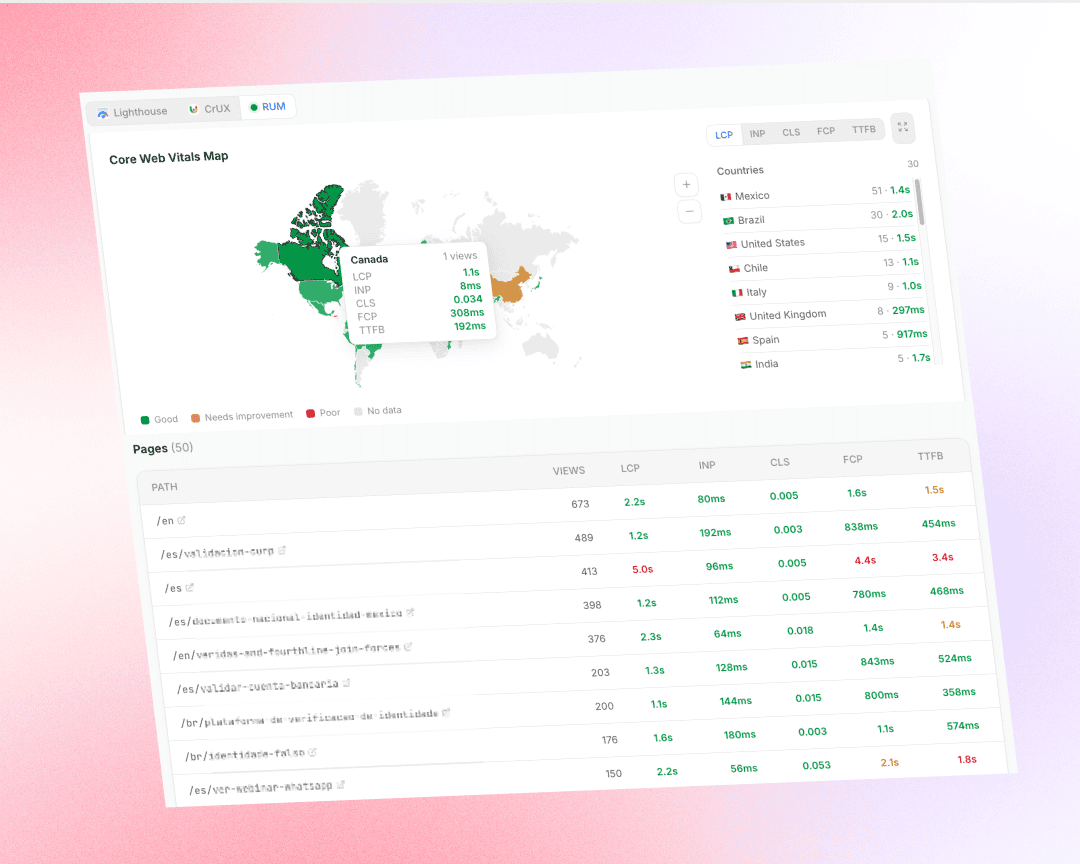Select the LCP metric tab
This screenshot has height=864, width=1080.
[724, 135]
